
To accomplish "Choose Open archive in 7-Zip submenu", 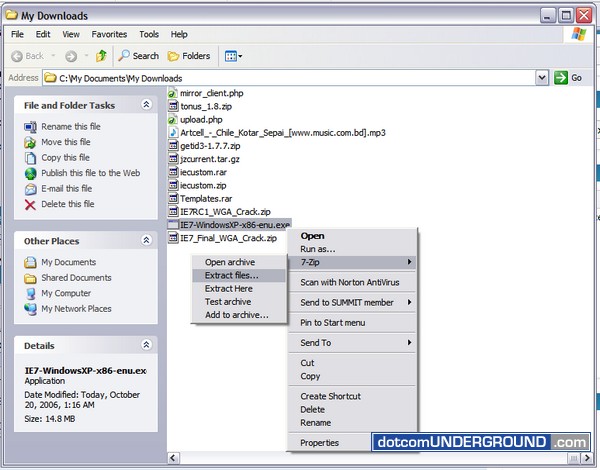I will [x=239, y=262].
